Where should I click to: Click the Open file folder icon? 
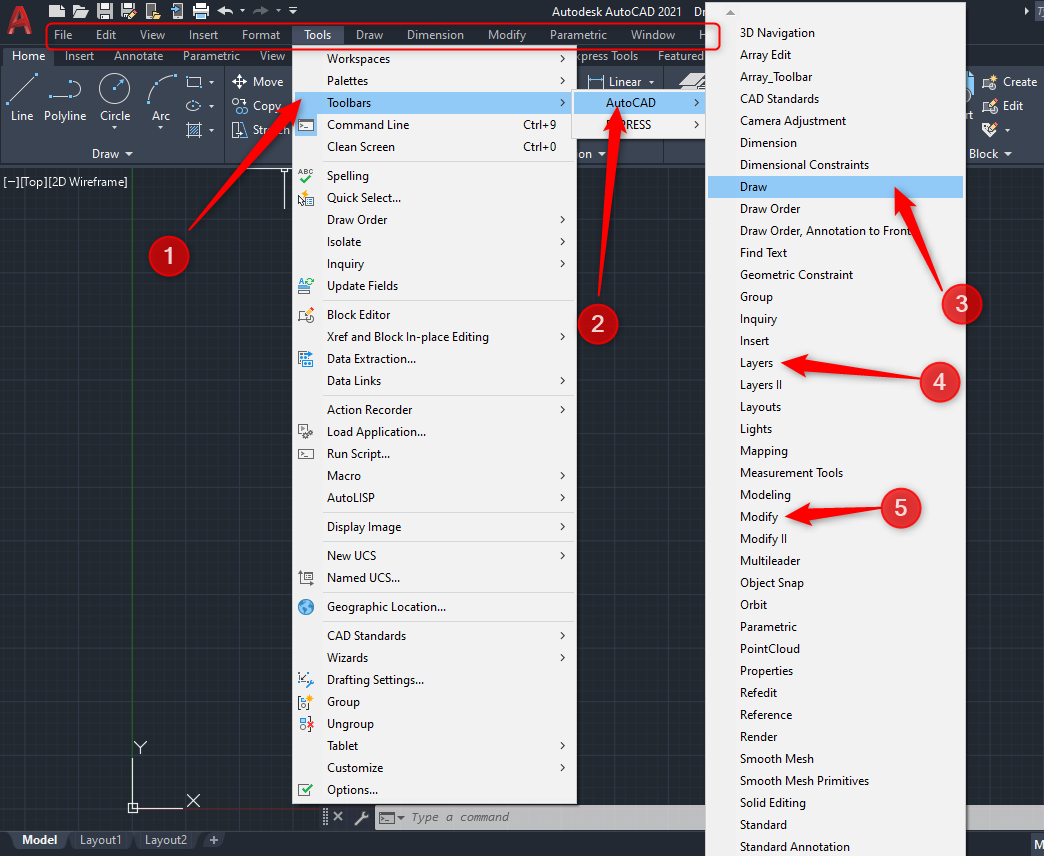point(81,11)
